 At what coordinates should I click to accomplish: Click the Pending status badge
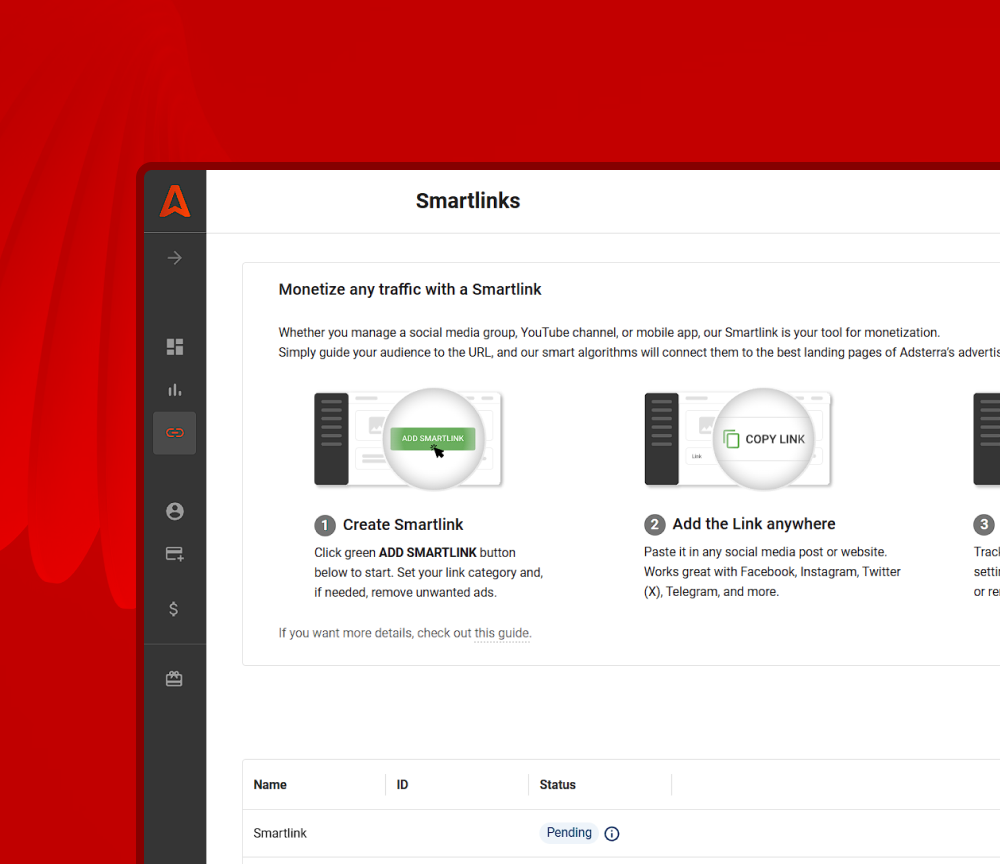point(568,832)
